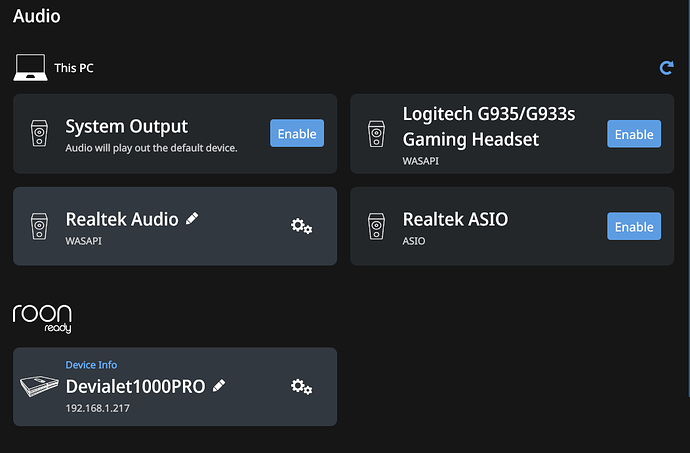Click the Logitech G935/G933s Gaming Headset name
This screenshot has height=453, width=690.
(489, 126)
